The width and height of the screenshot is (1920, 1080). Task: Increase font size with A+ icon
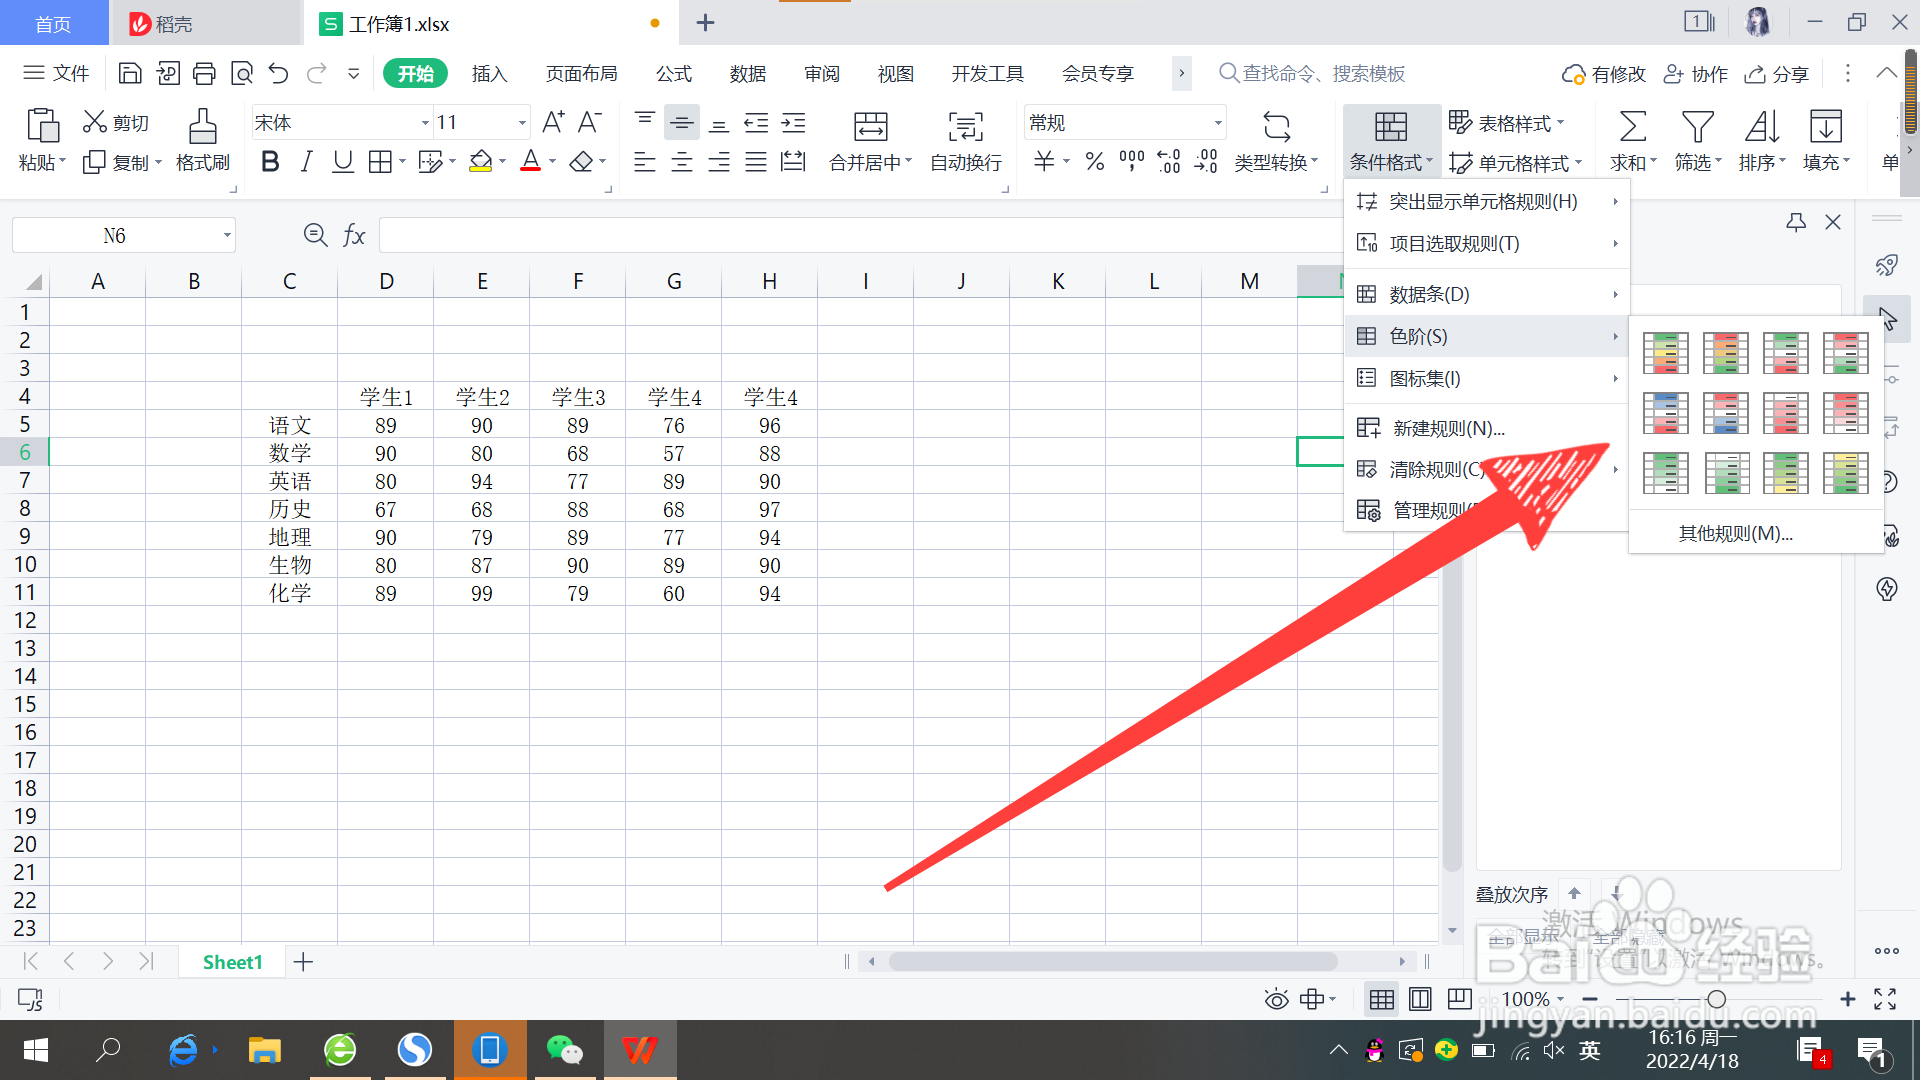click(x=553, y=122)
